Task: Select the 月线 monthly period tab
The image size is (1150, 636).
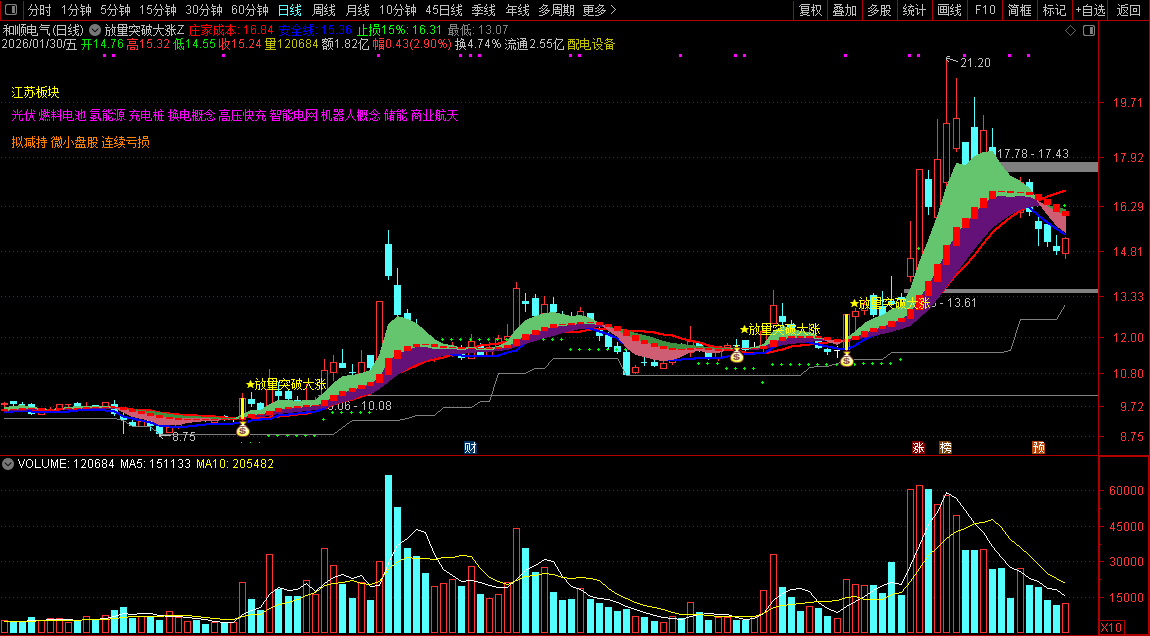Action: point(357,10)
